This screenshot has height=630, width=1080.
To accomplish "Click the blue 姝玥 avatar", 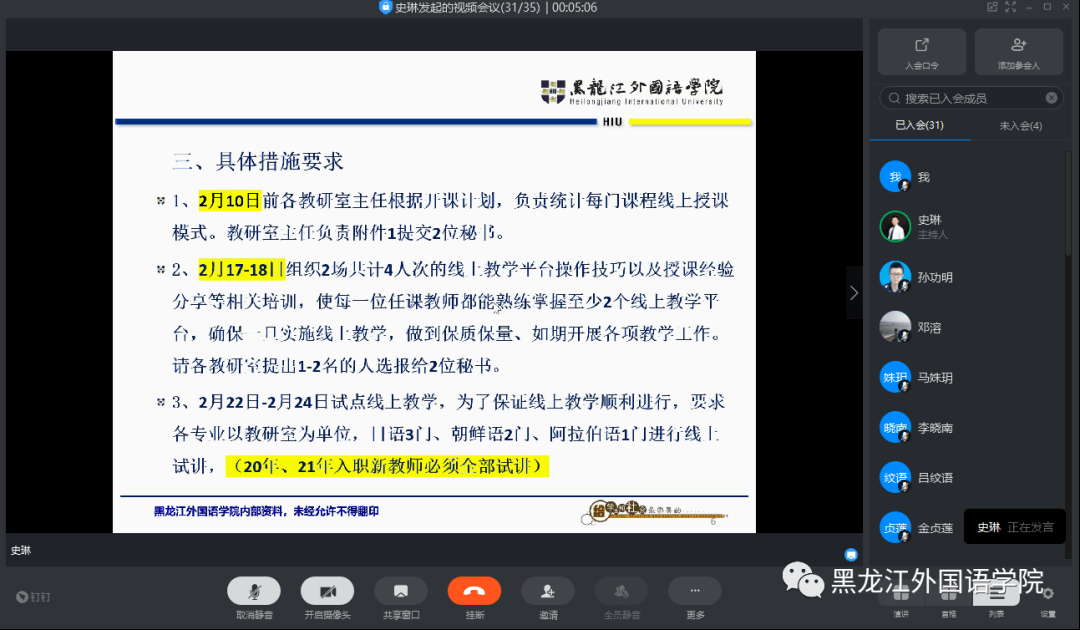I will [895, 377].
